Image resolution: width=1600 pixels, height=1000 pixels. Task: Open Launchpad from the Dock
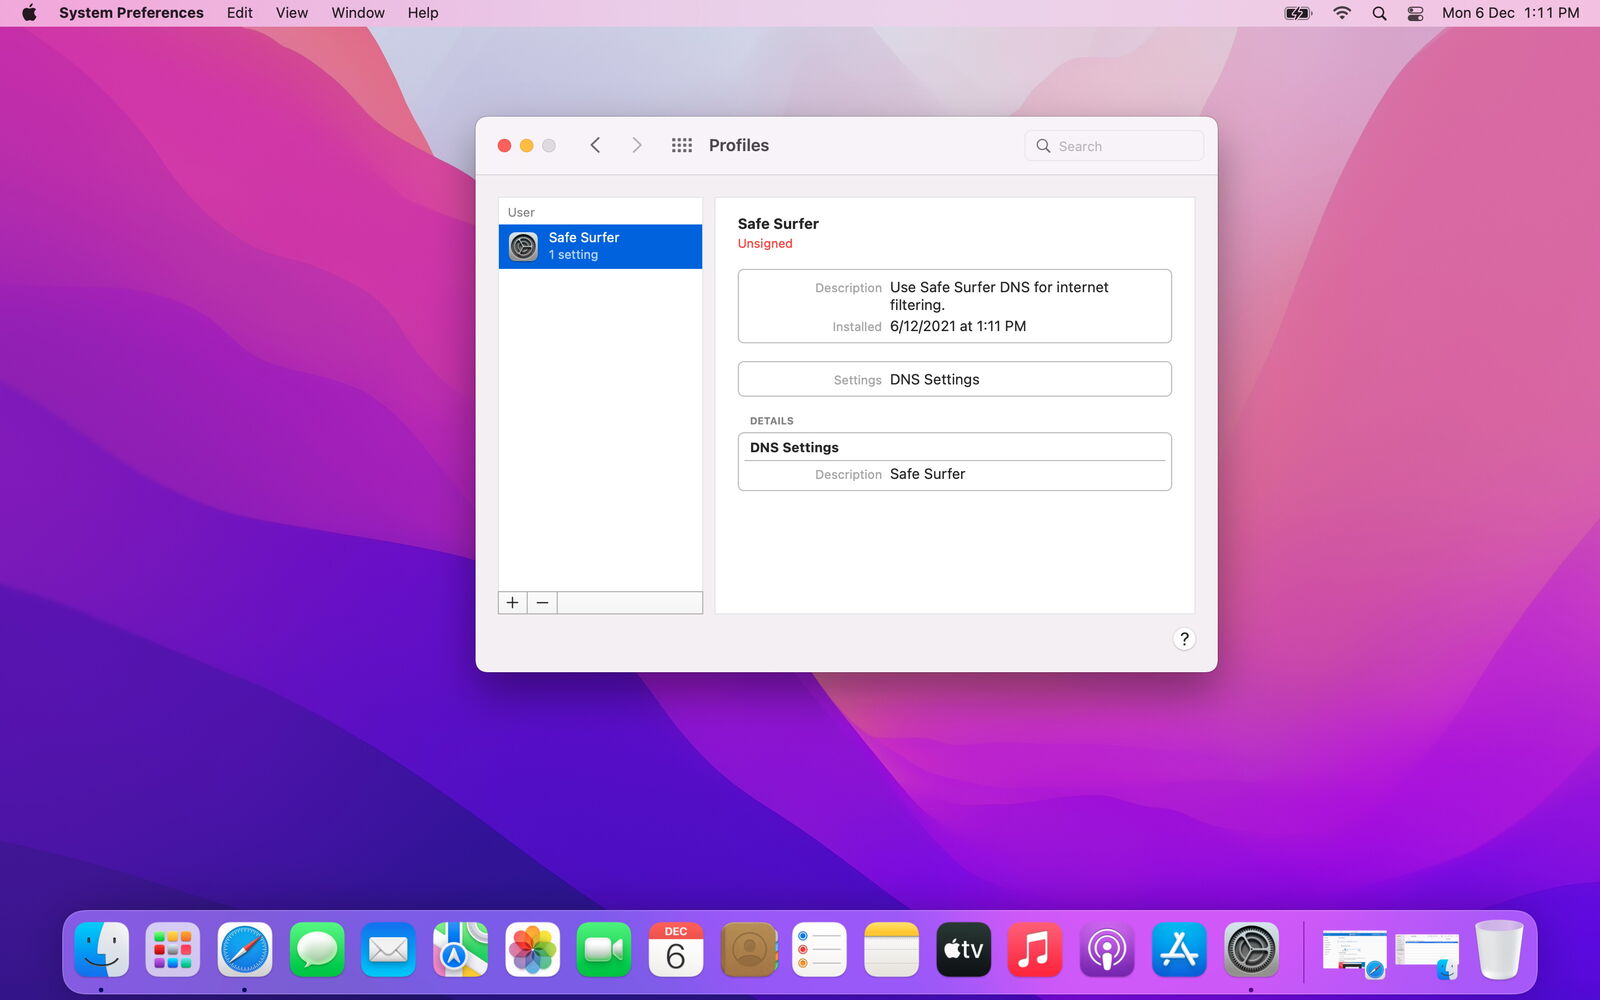pyautogui.click(x=173, y=949)
